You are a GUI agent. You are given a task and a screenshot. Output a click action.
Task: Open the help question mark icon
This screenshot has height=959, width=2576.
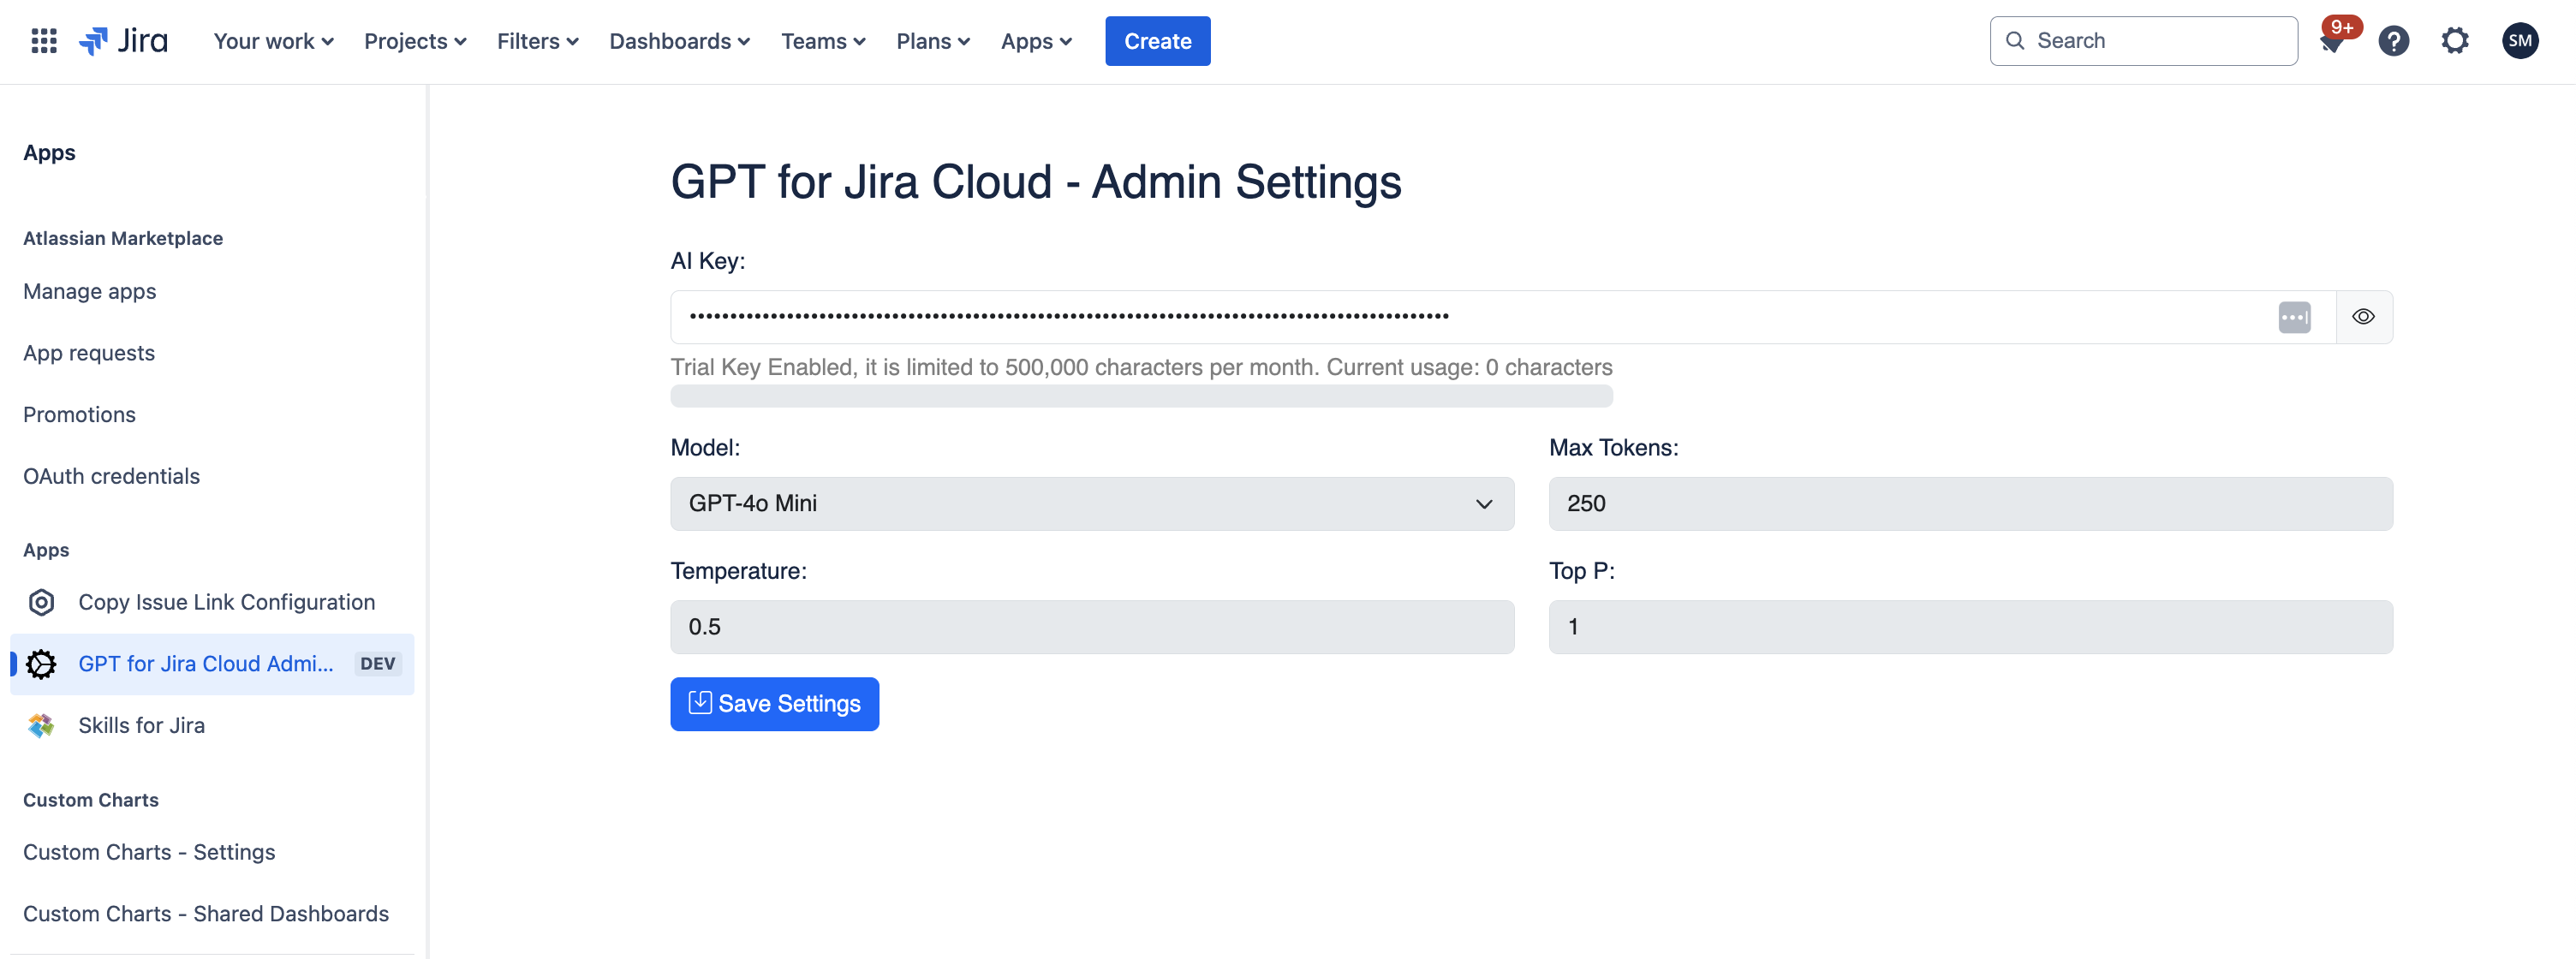[x=2393, y=41]
